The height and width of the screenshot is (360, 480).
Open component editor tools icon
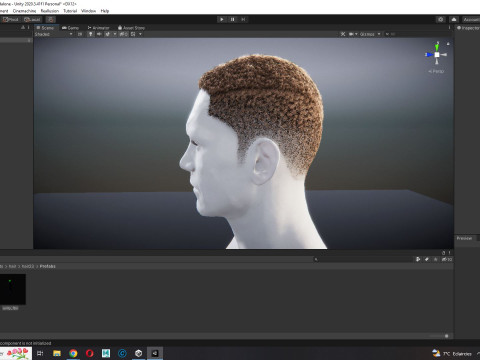343,34
